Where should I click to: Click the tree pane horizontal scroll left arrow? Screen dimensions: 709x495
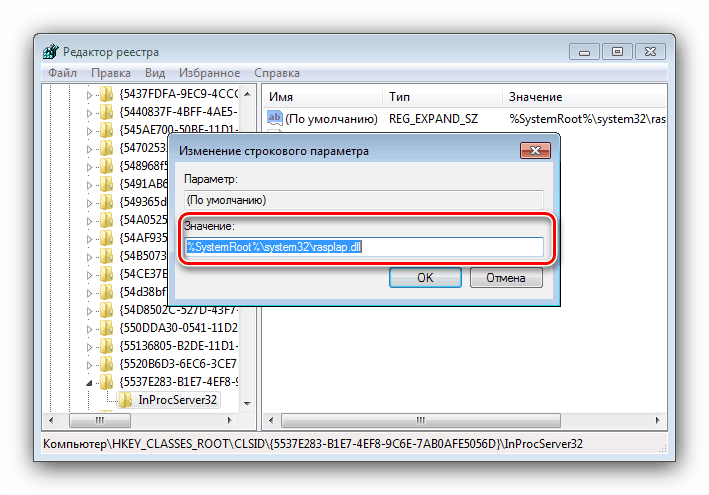click(x=51, y=420)
